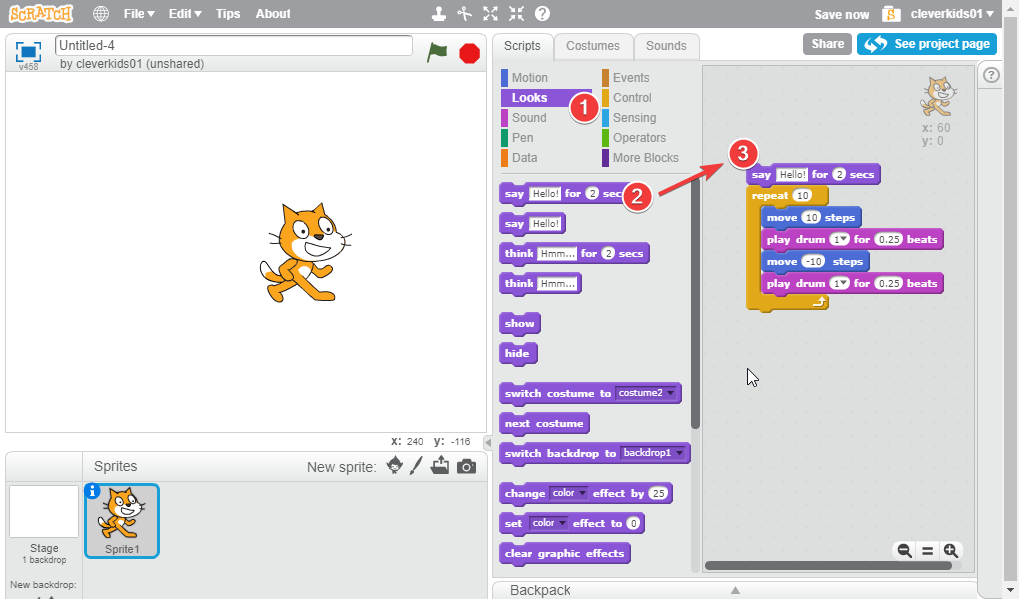Take new sprite from camera
Viewport: 1019px width, 599px height.
click(x=466, y=466)
